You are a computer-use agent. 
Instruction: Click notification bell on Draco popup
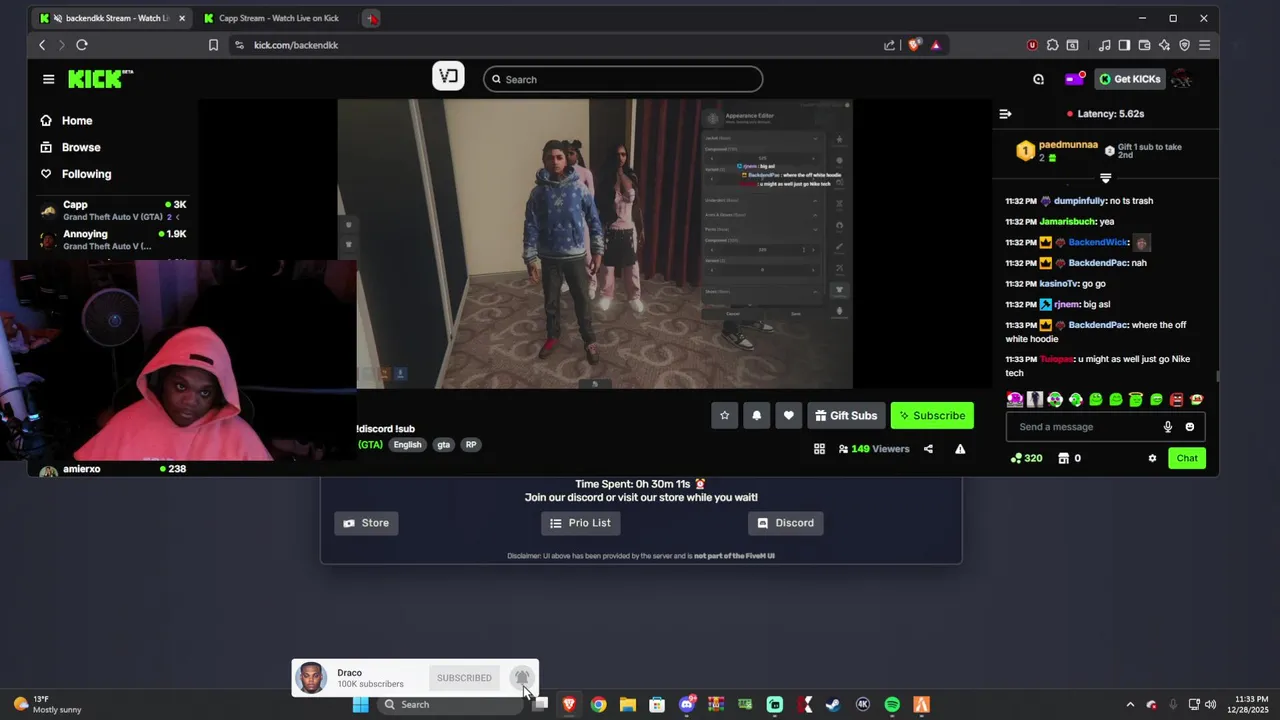[521, 678]
